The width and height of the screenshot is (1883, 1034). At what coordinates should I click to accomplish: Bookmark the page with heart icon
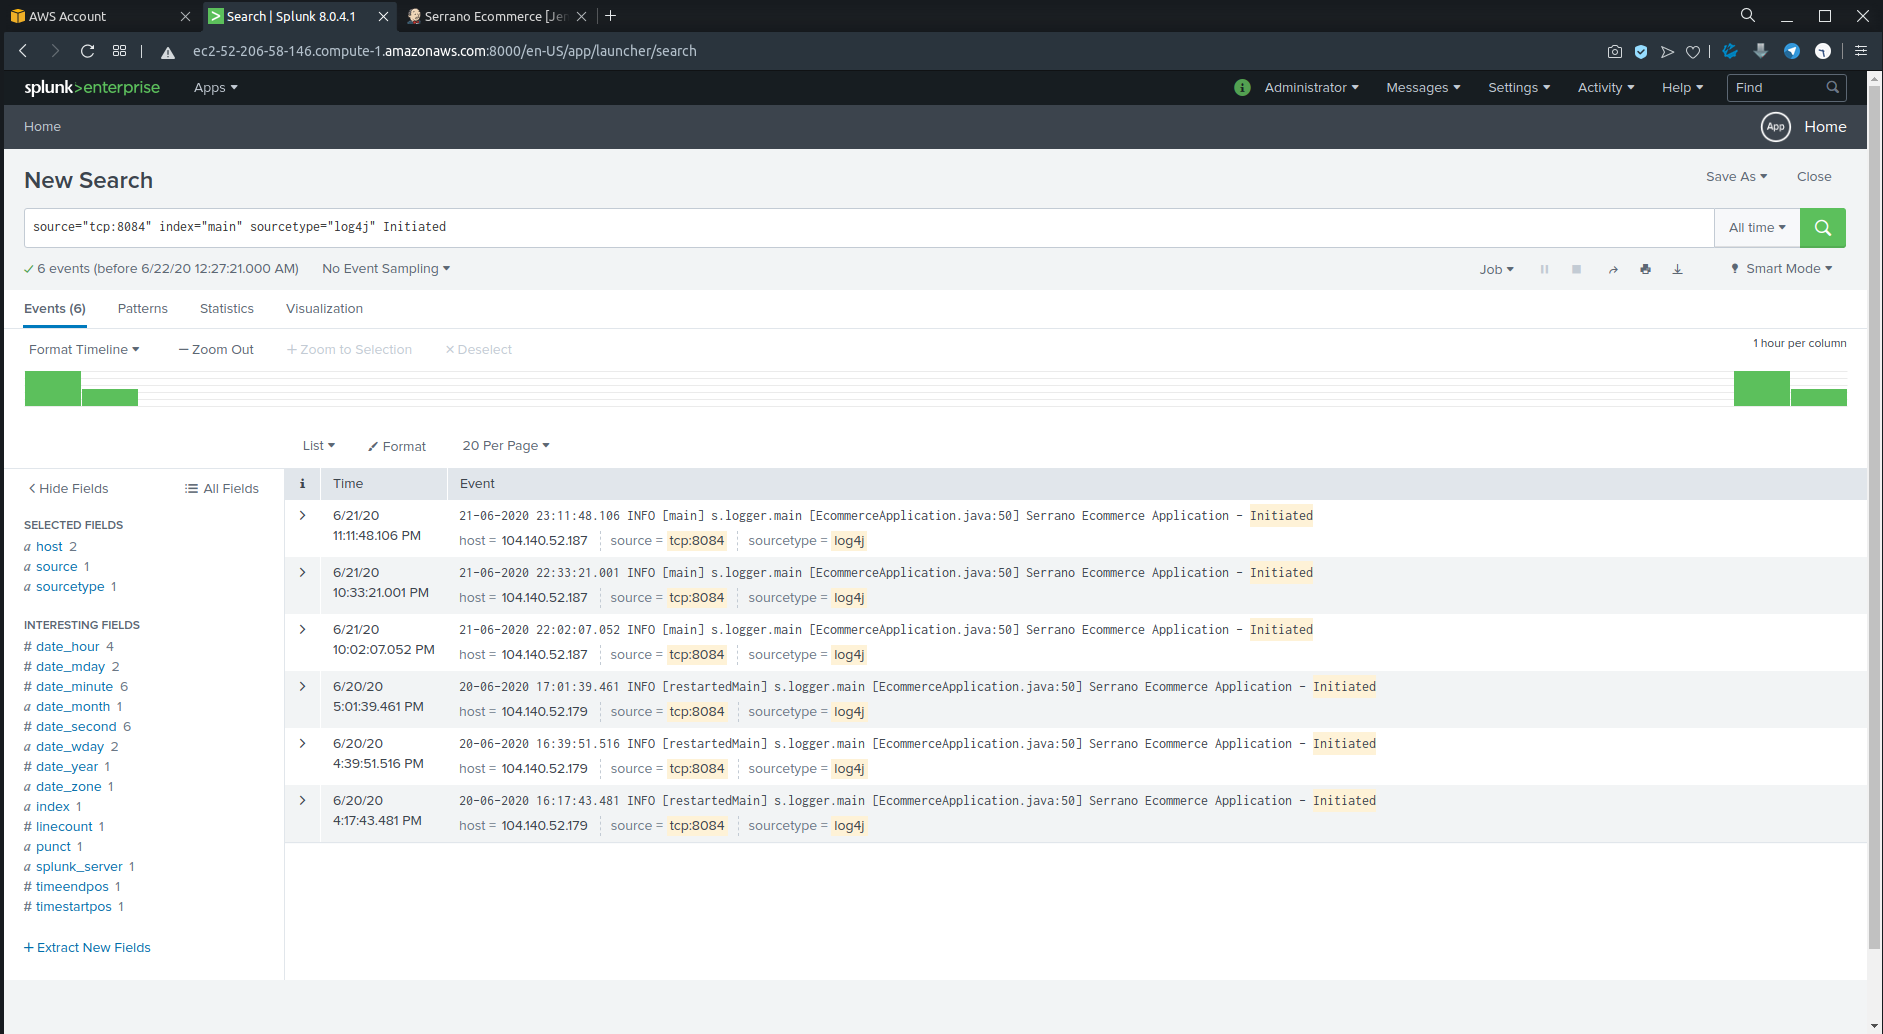pyautogui.click(x=1693, y=51)
